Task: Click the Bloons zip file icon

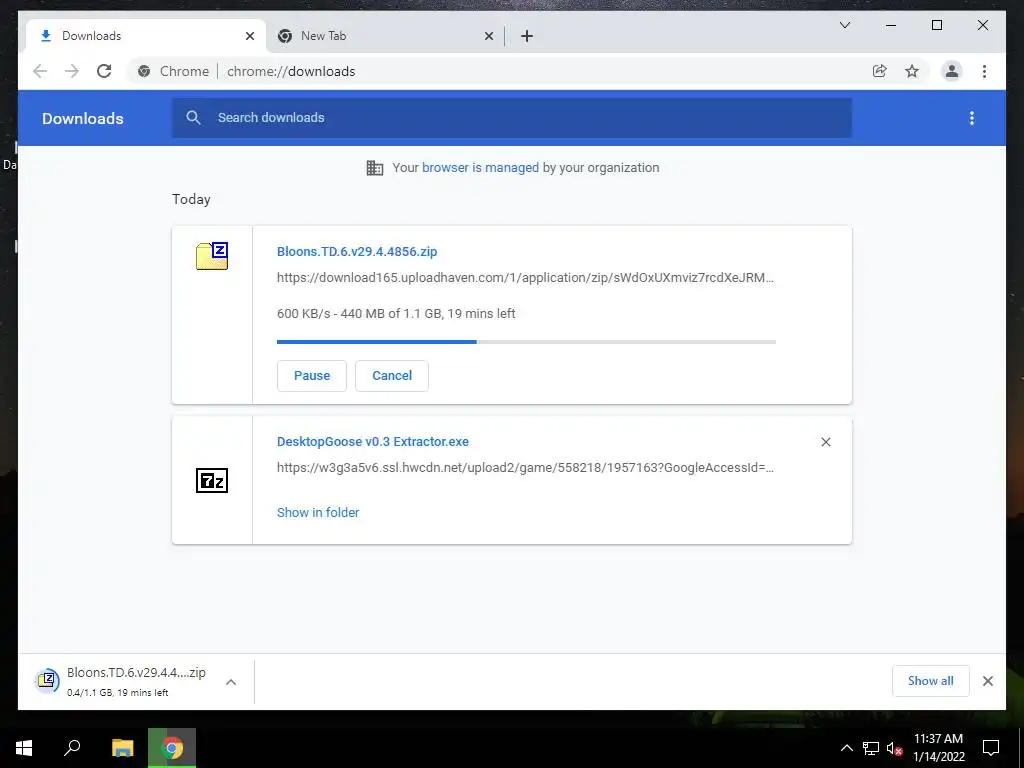Action: (212, 255)
